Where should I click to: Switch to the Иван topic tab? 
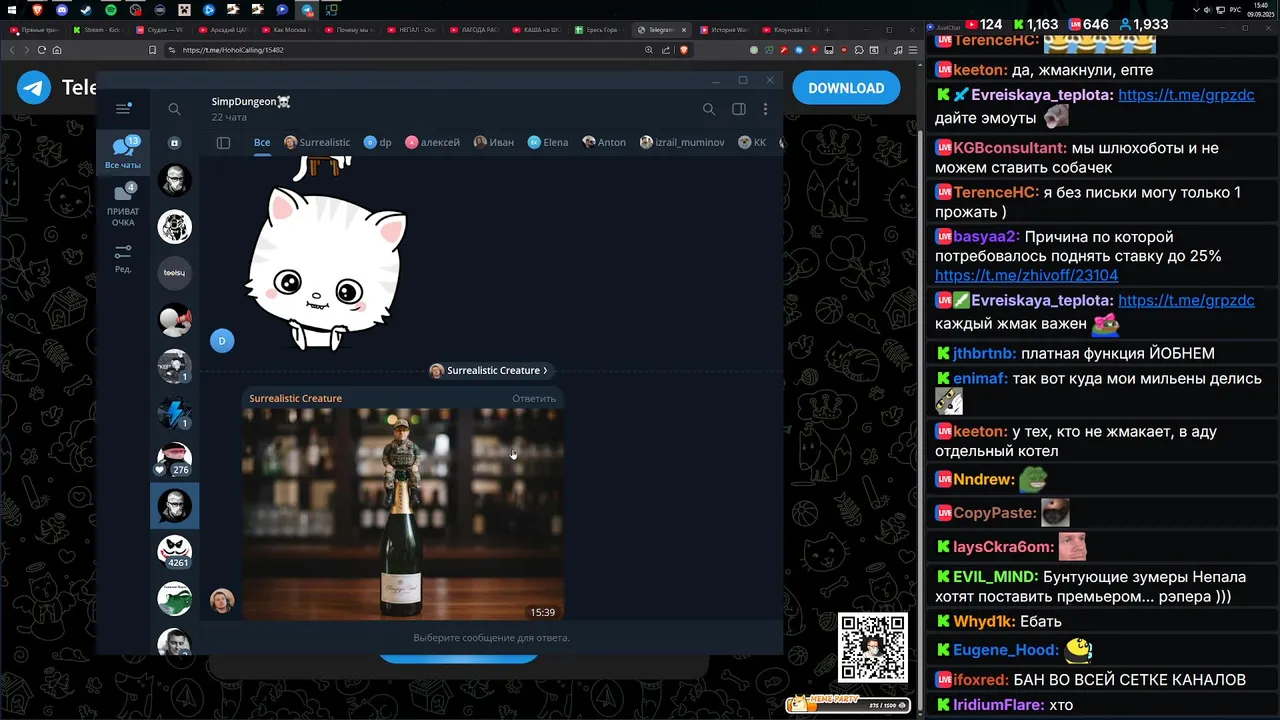coord(494,142)
